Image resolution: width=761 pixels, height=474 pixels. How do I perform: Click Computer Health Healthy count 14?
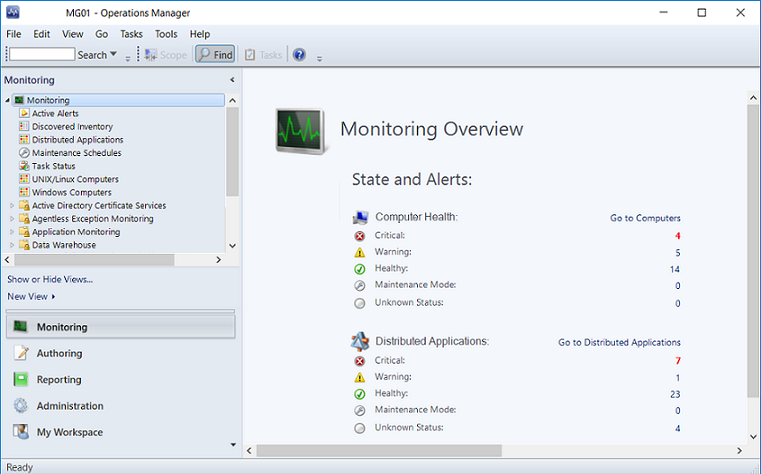click(x=675, y=269)
